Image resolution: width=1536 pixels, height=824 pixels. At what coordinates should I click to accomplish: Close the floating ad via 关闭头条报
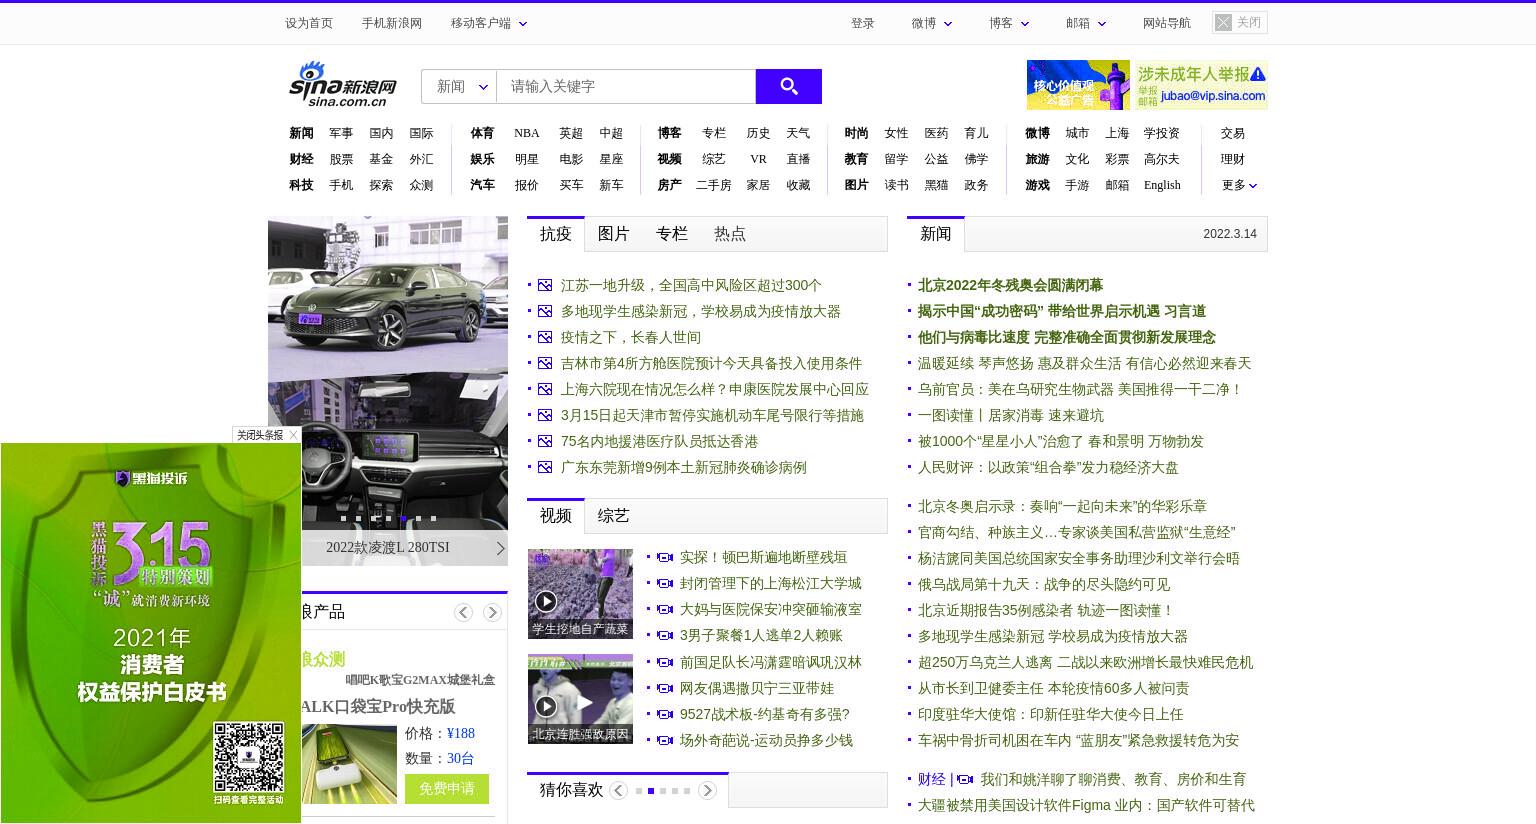(267, 435)
